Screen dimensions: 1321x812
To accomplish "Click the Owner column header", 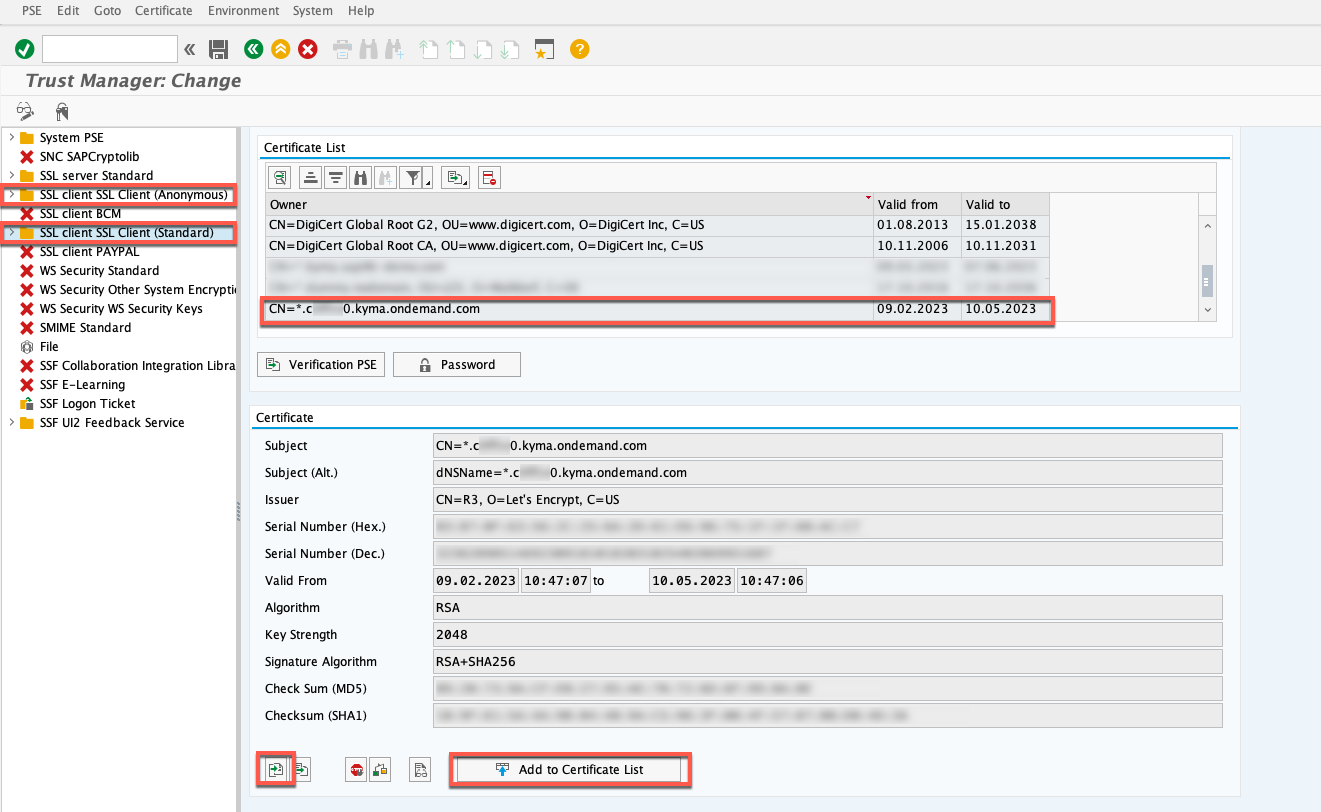I will pyautogui.click(x=569, y=204).
